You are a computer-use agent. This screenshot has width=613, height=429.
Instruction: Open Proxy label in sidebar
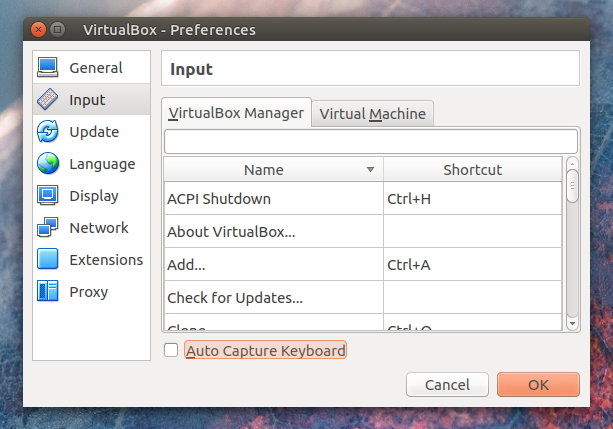tap(89, 292)
